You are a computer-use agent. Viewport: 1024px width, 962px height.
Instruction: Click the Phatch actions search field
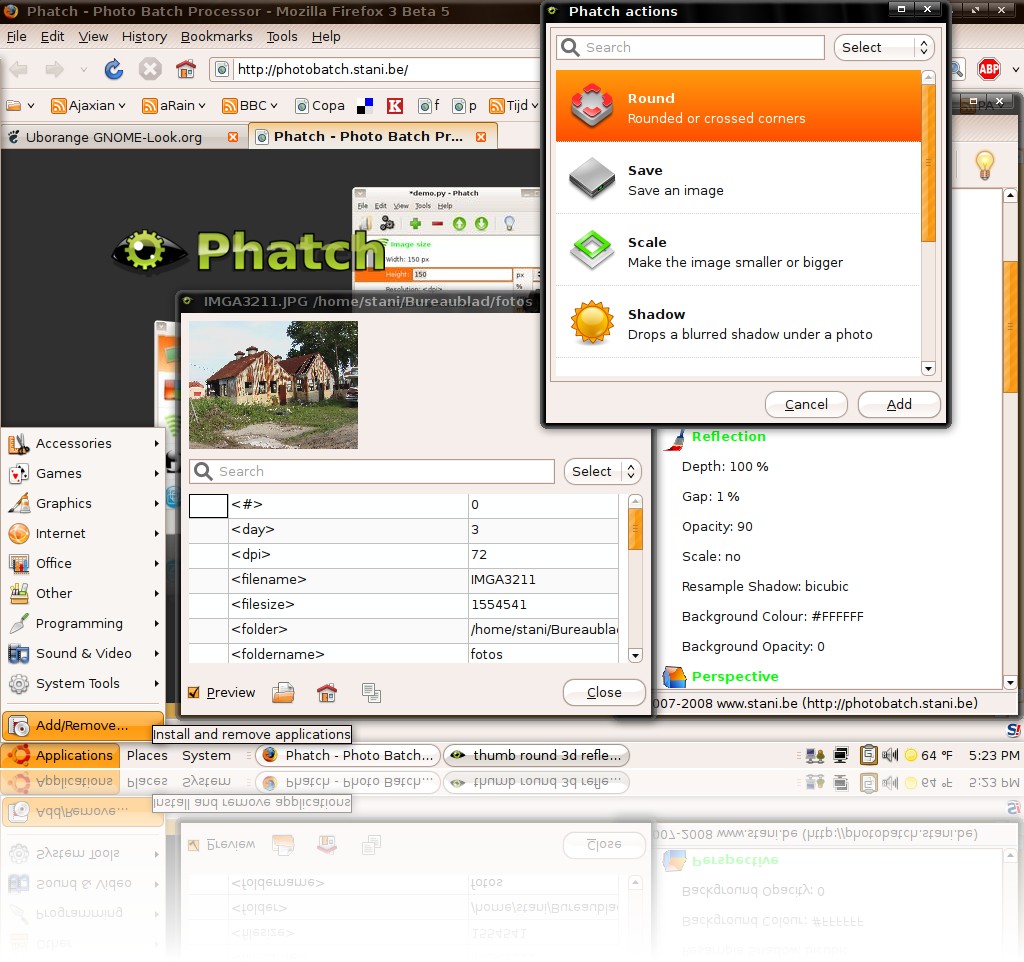coord(690,48)
